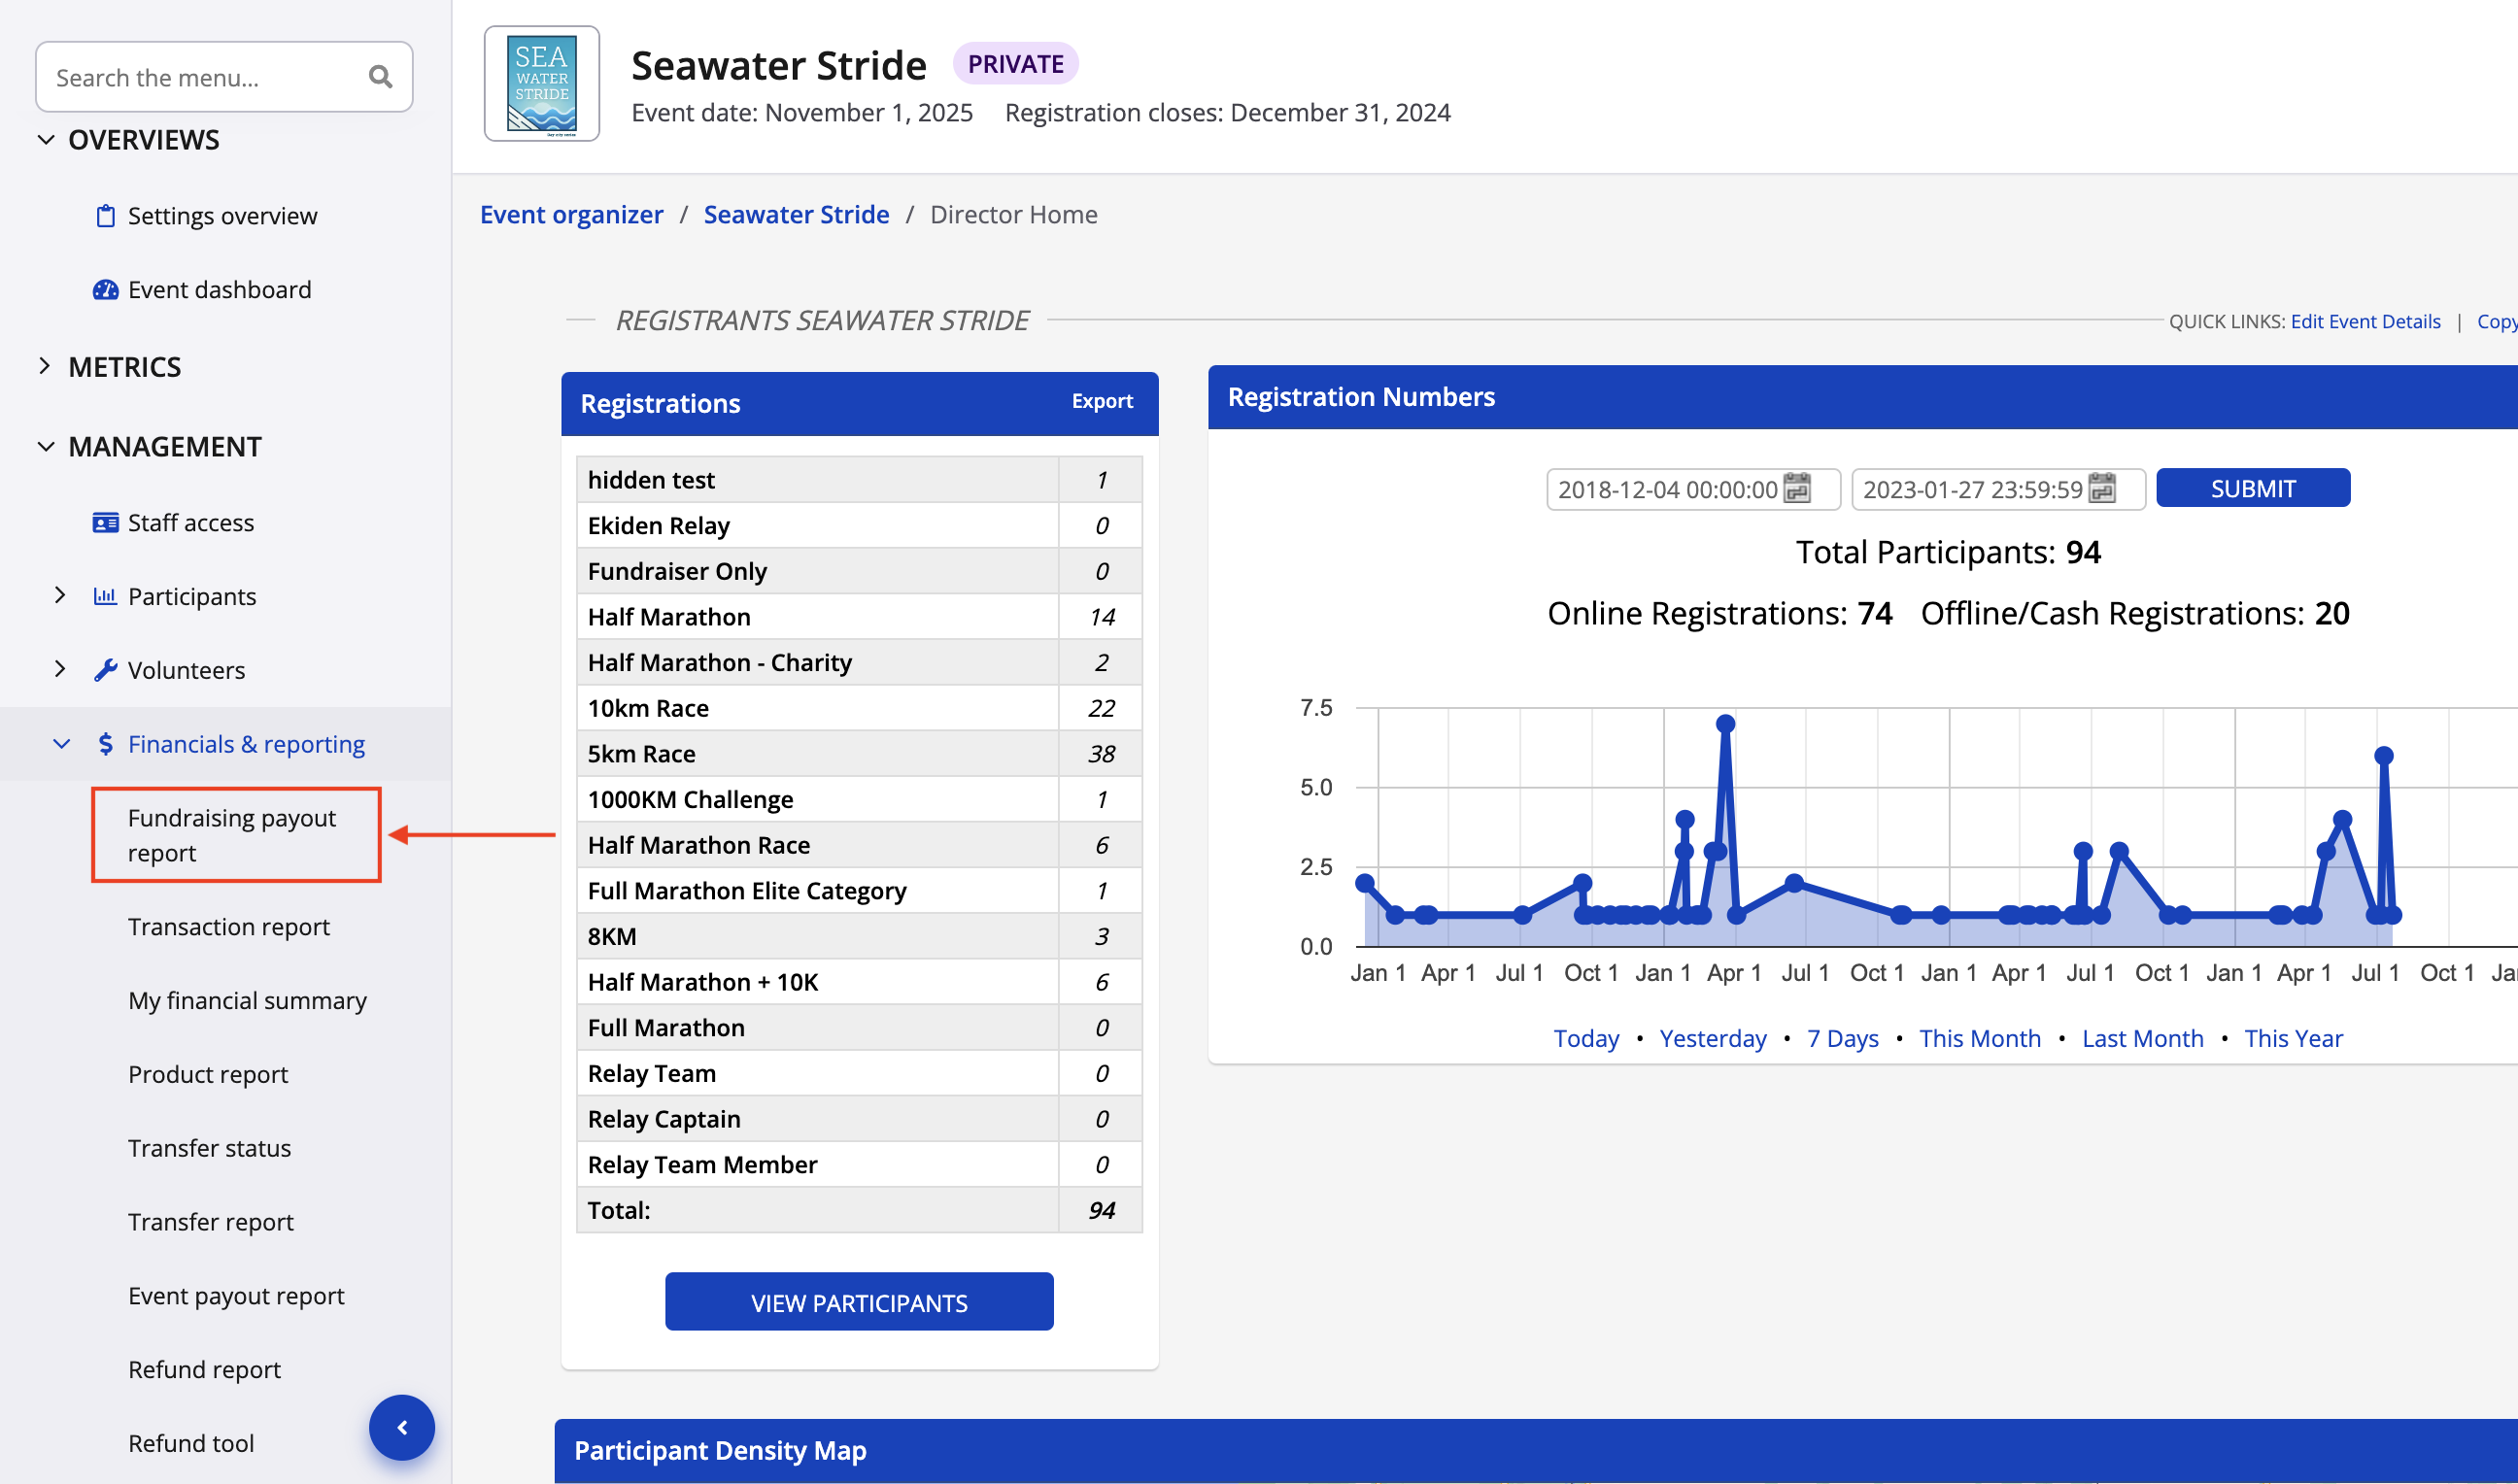Click the VIEW PARTICIPANTS button
The width and height of the screenshot is (2518, 1484).
pos(859,1303)
